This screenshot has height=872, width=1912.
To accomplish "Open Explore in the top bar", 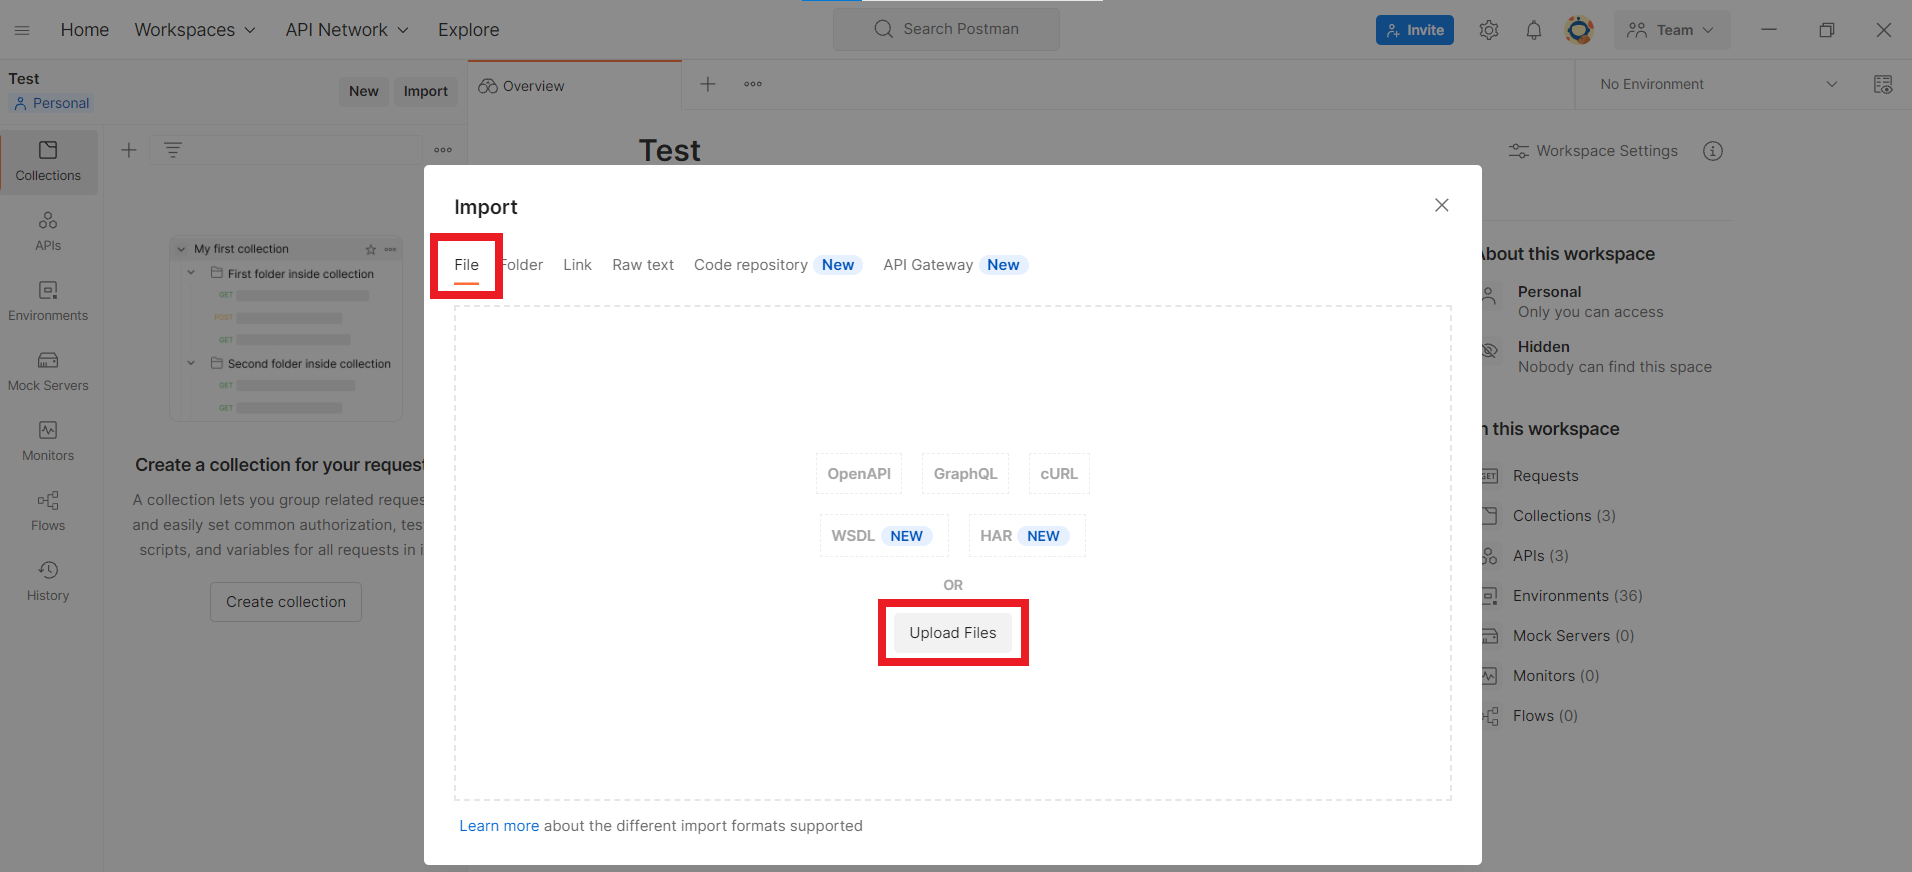I will pyautogui.click(x=468, y=30).
